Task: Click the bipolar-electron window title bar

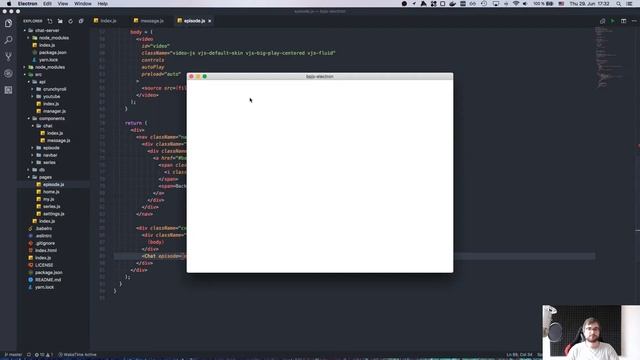Action: coord(320,77)
